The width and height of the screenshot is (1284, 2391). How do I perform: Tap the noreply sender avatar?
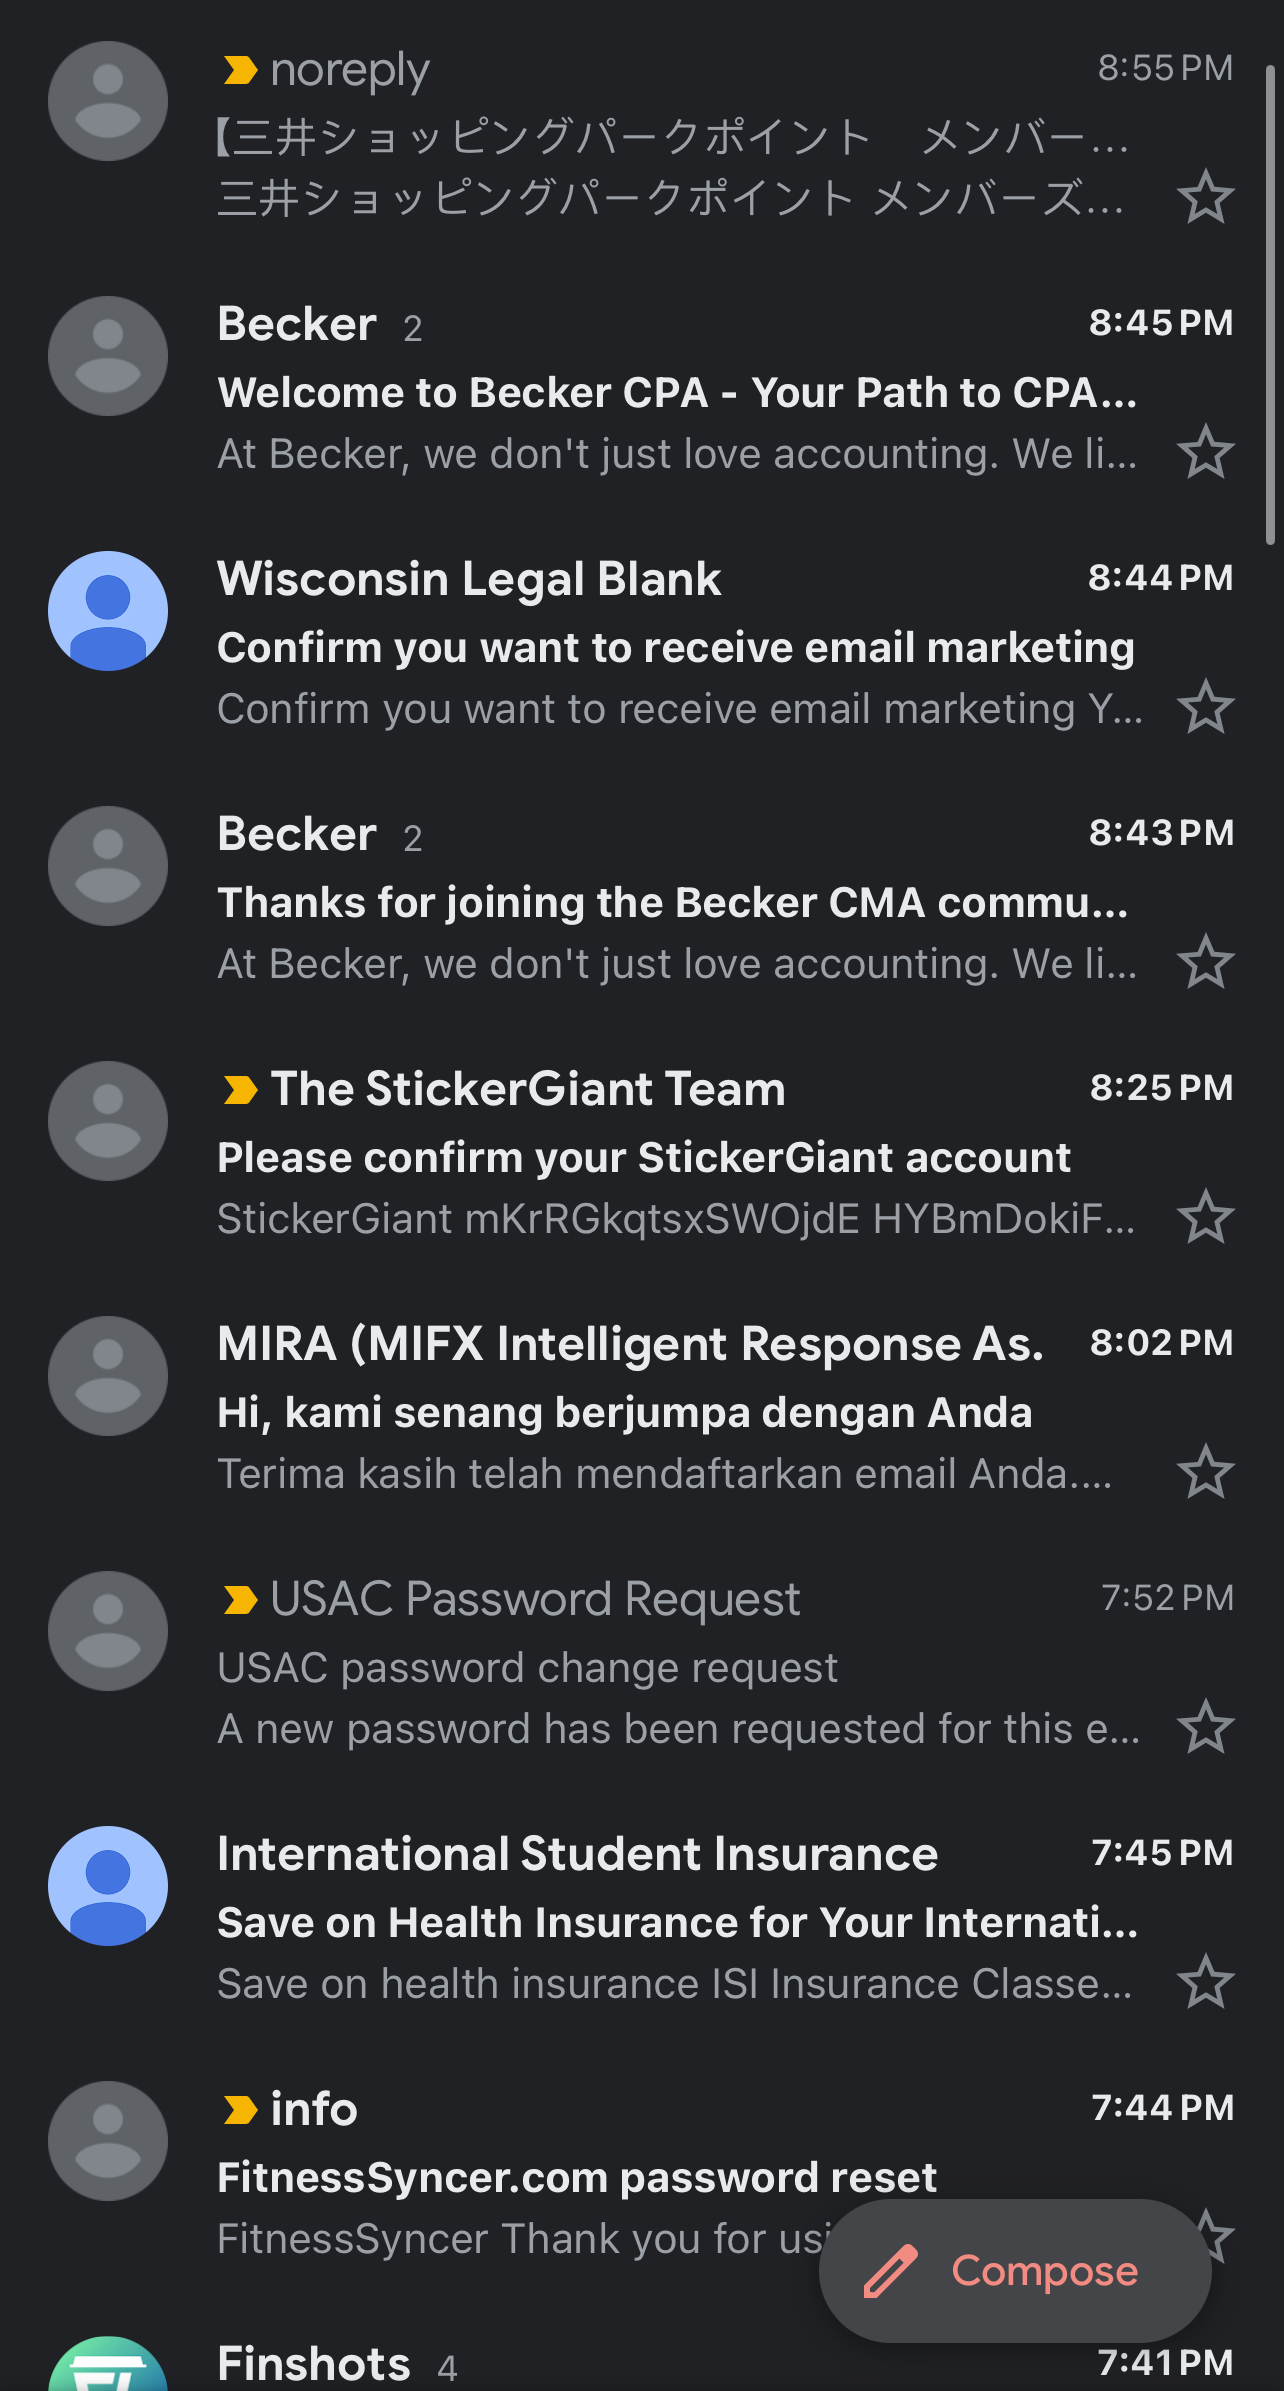(x=108, y=101)
